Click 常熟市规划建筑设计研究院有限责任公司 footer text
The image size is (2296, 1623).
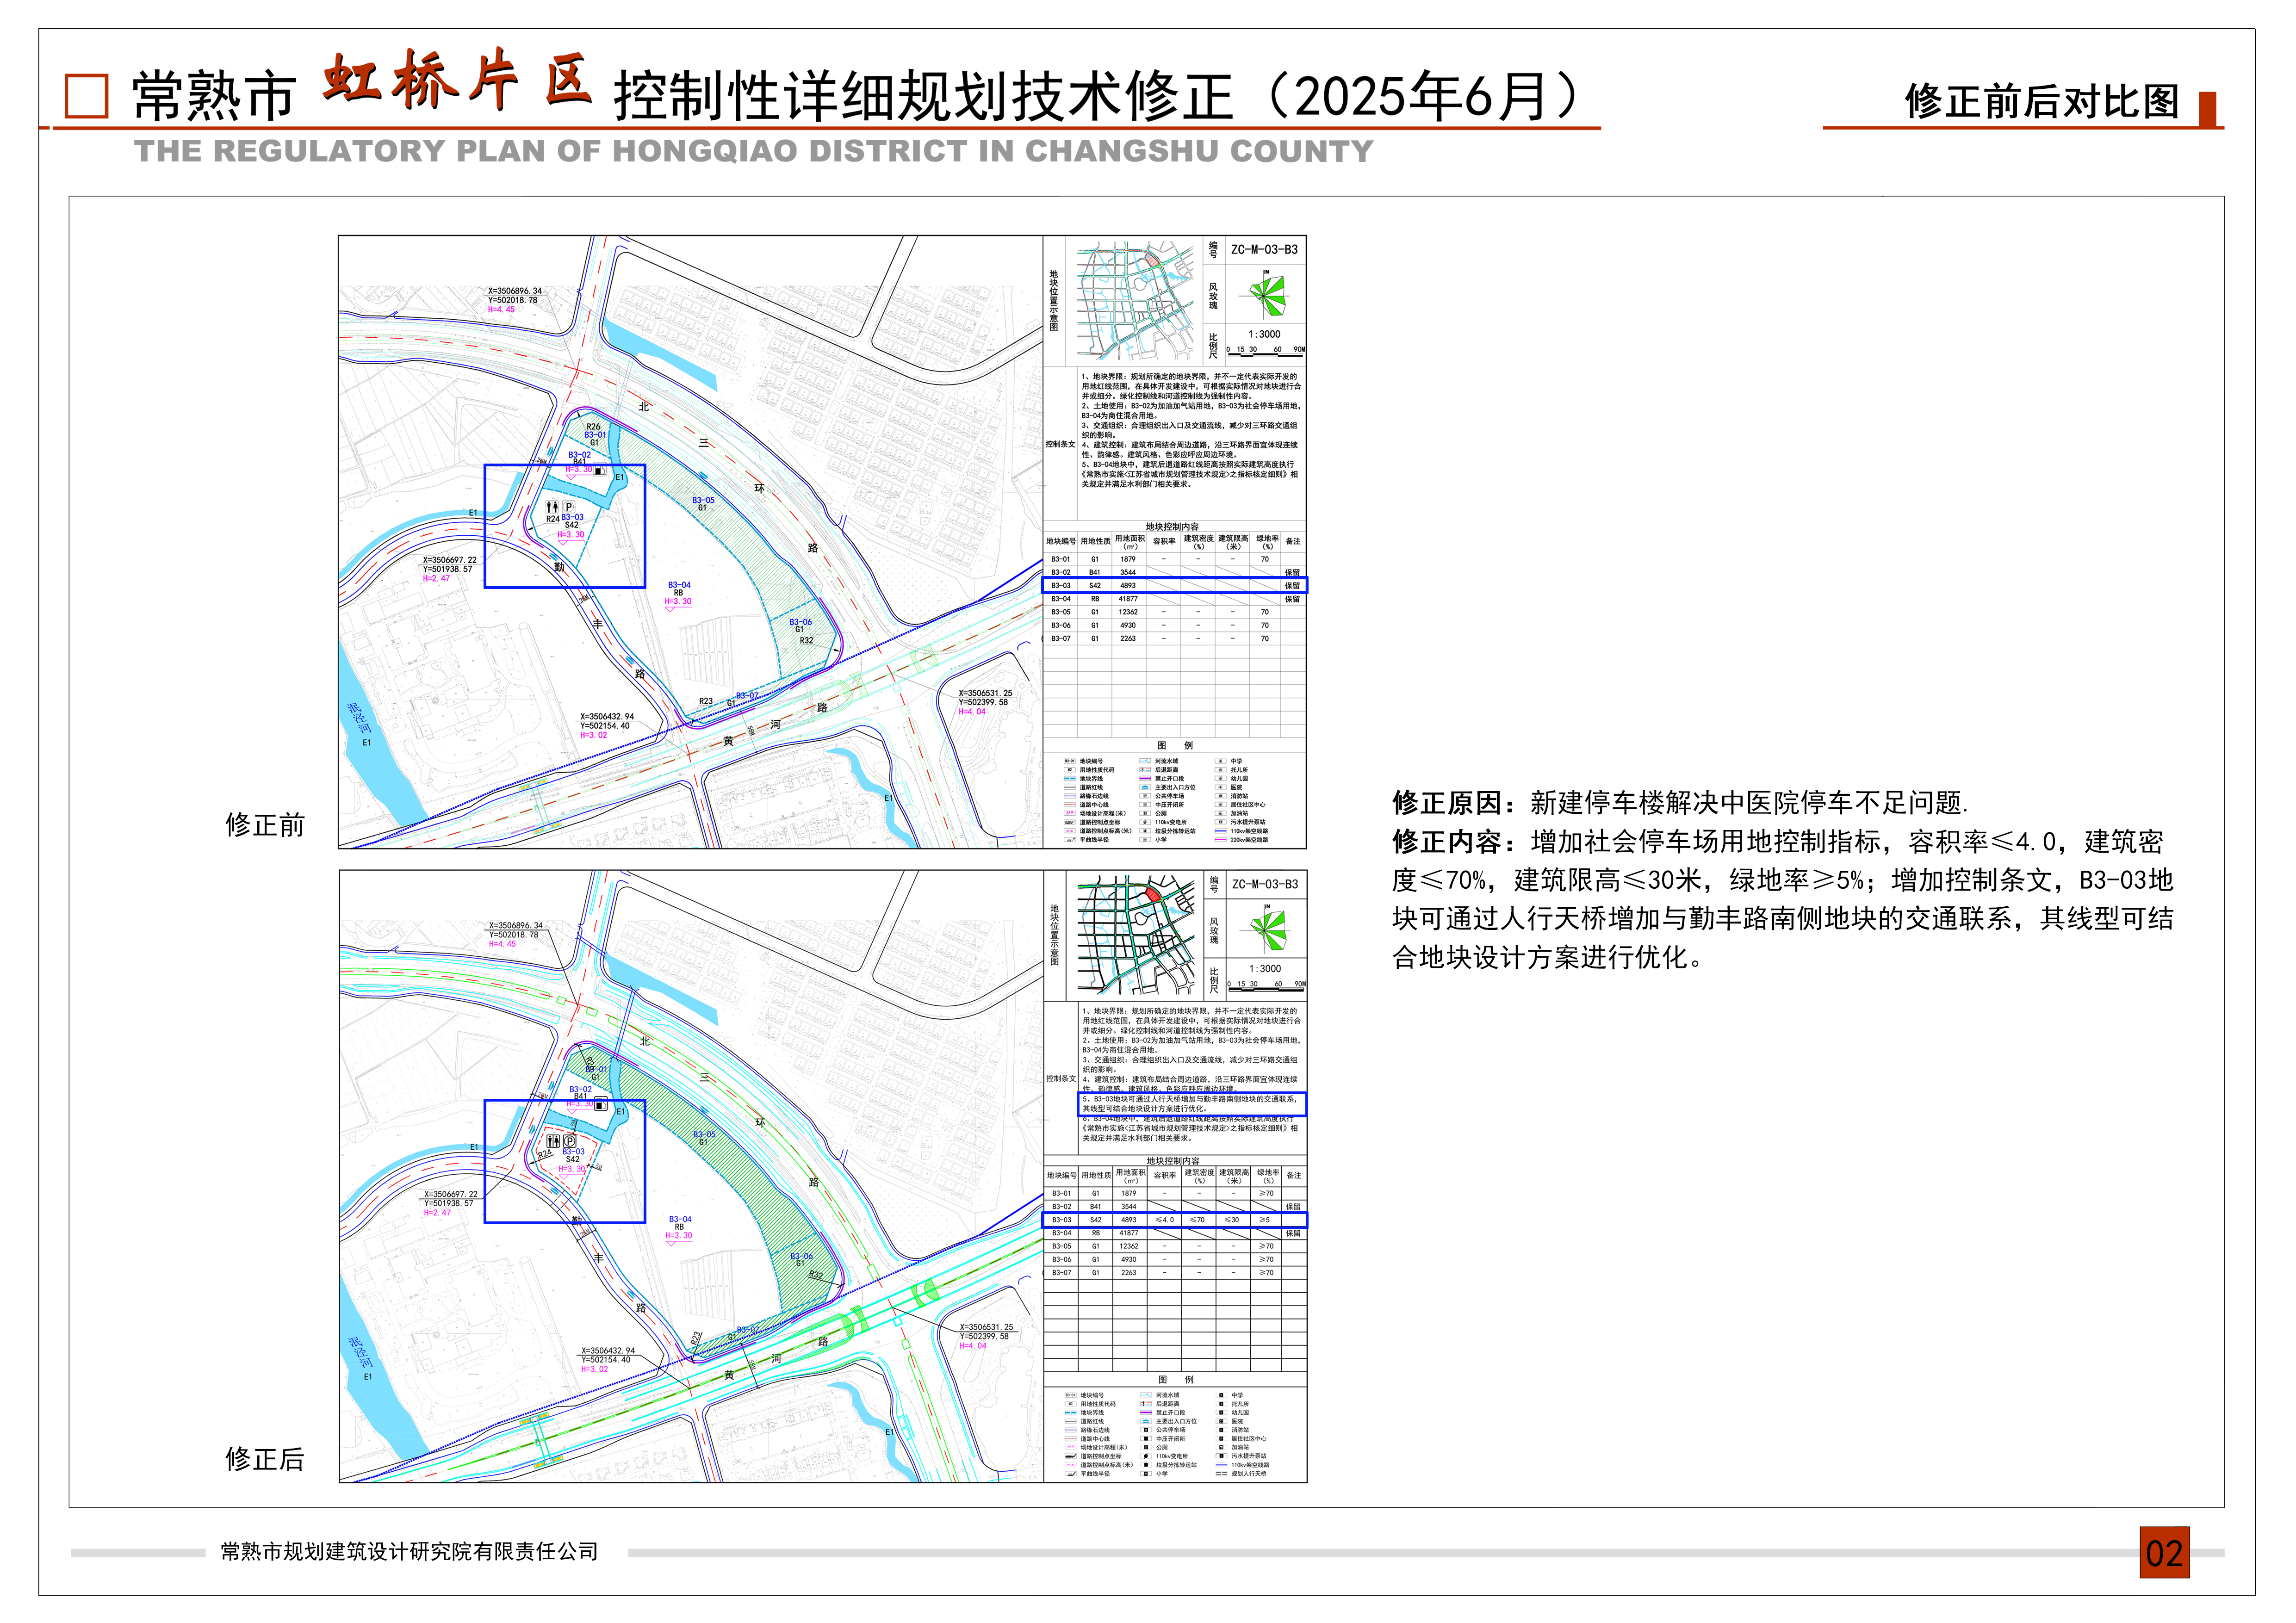409,1551
